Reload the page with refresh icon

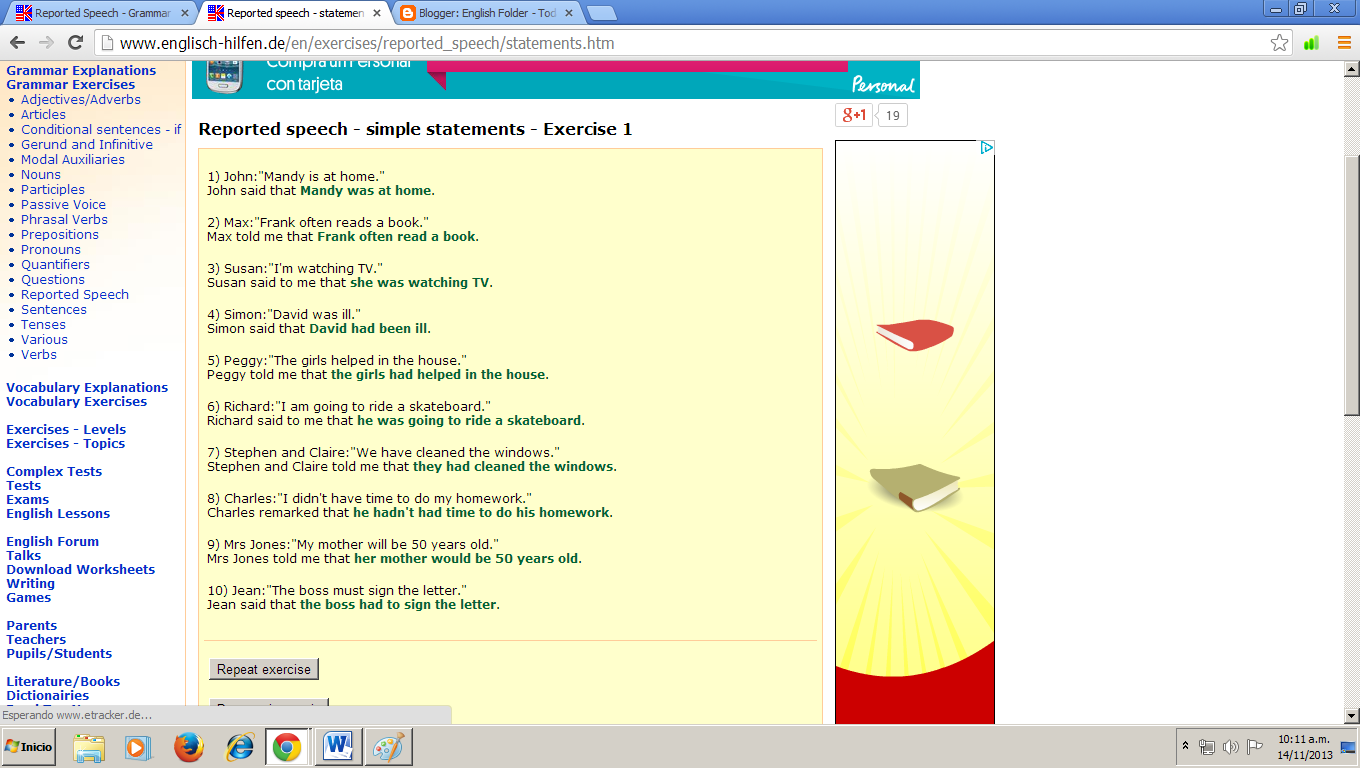[x=75, y=43]
